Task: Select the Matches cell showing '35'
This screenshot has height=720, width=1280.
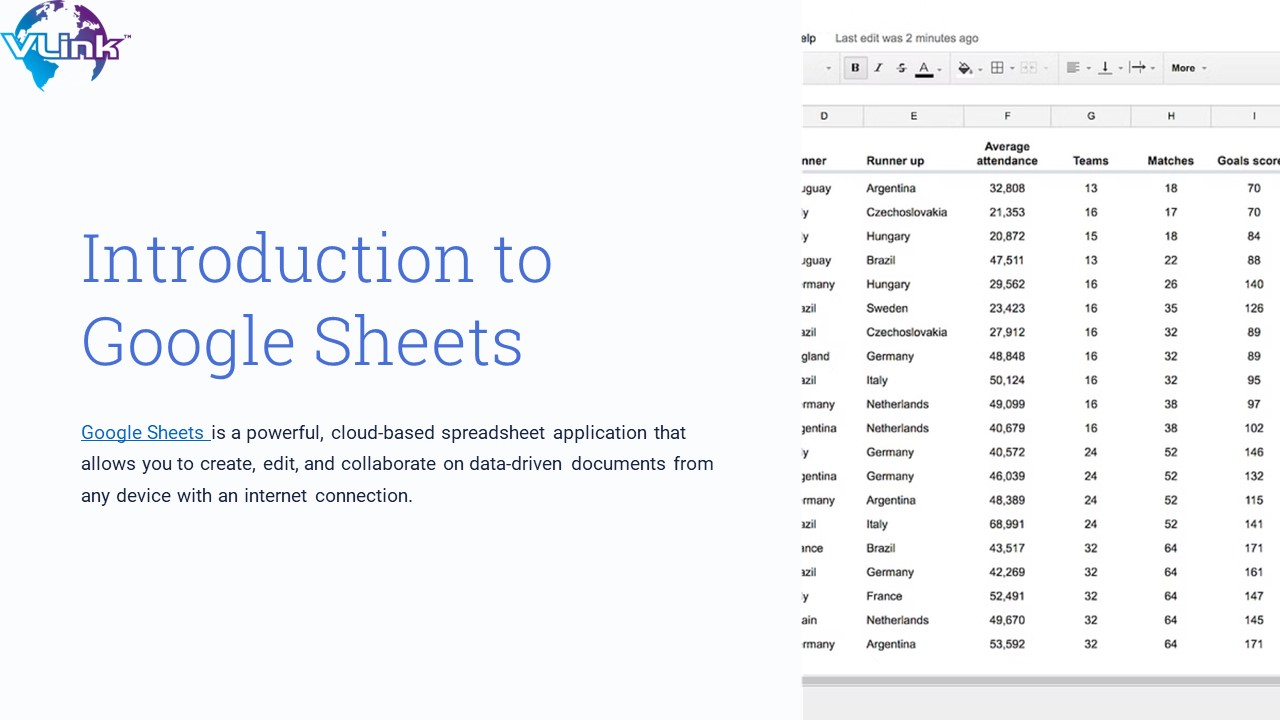Action: [x=1171, y=308]
